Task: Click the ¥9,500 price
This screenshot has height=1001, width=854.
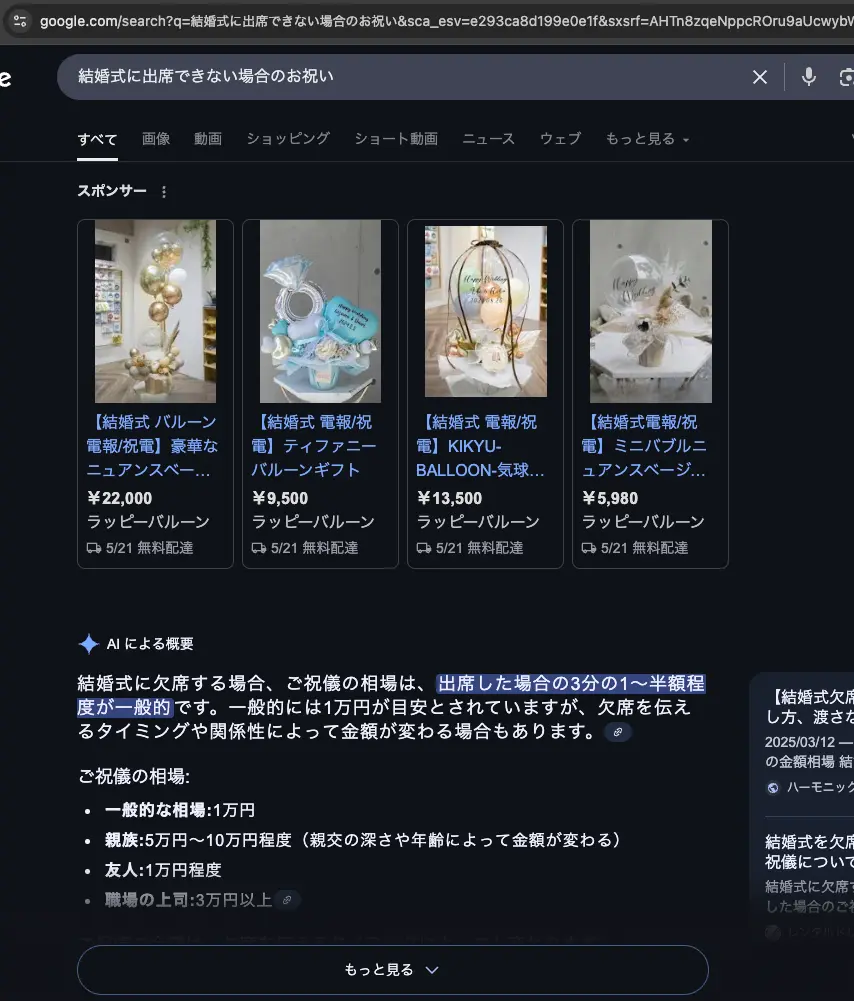Action: [x=280, y=498]
